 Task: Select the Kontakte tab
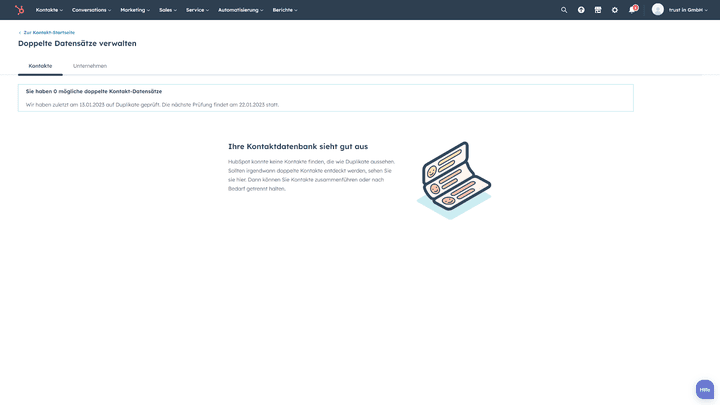click(40, 66)
